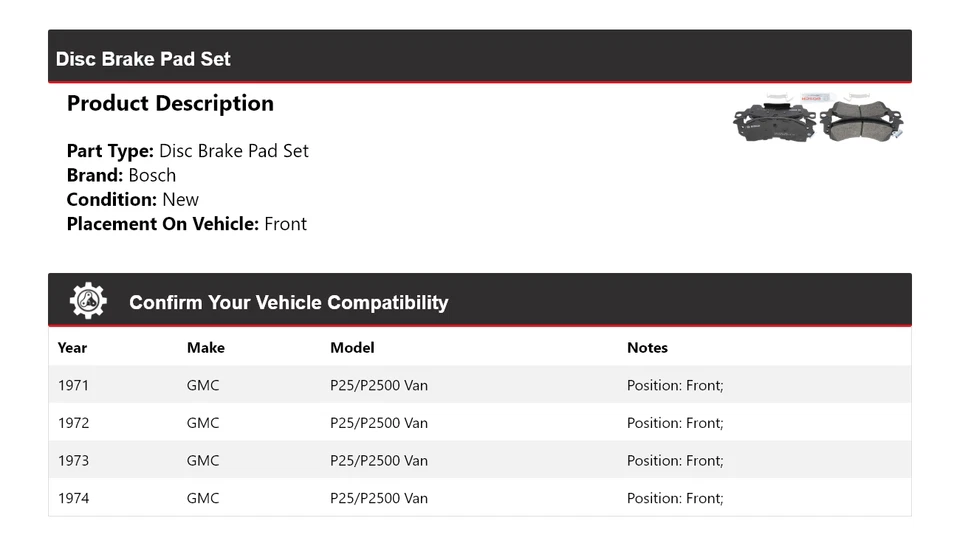960x546 pixels.
Task: Select the Year column header
Action: click(72, 348)
